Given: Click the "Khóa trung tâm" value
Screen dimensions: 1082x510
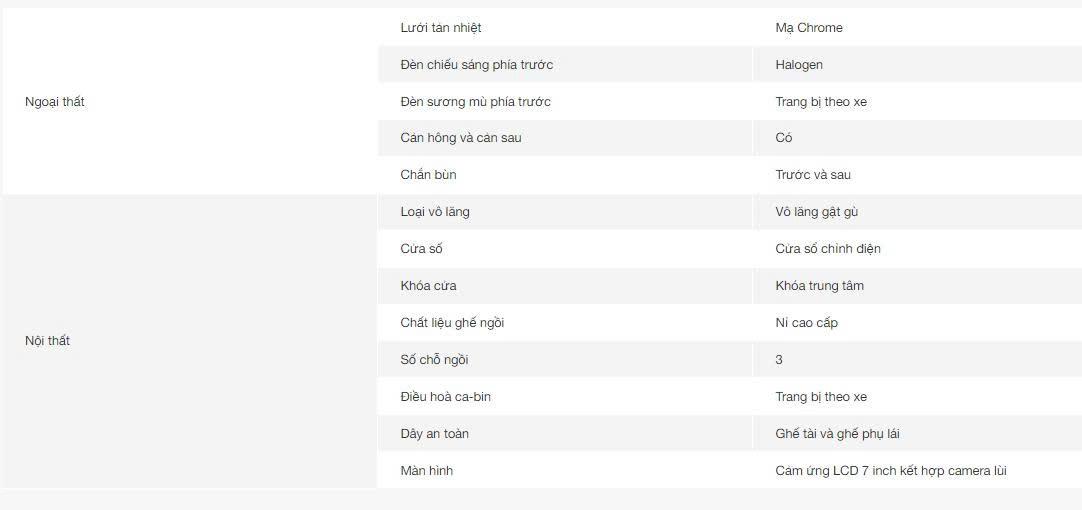Looking at the screenshot, I should (820, 286).
